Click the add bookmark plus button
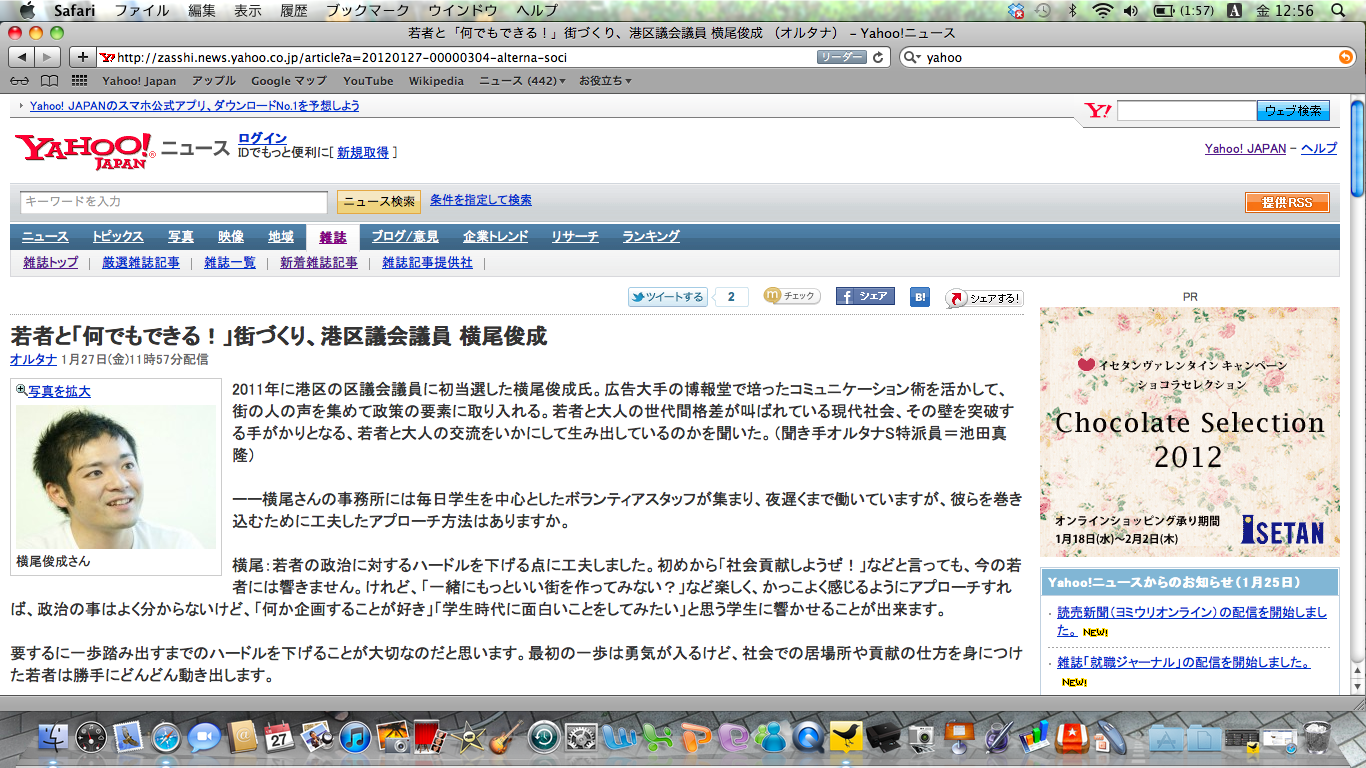1366x768 pixels. (82, 57)
